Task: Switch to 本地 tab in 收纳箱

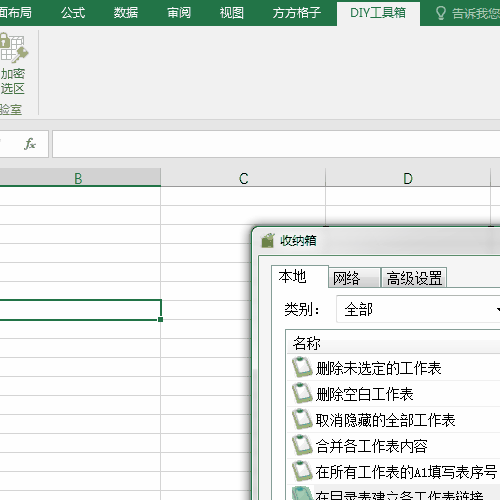Action: point(300,277)
